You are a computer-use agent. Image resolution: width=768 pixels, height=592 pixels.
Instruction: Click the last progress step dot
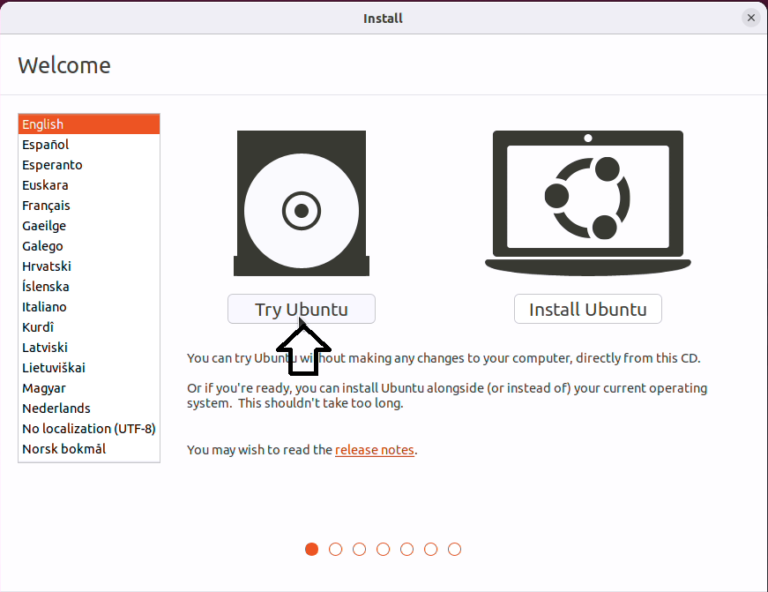tap(455, 549)
